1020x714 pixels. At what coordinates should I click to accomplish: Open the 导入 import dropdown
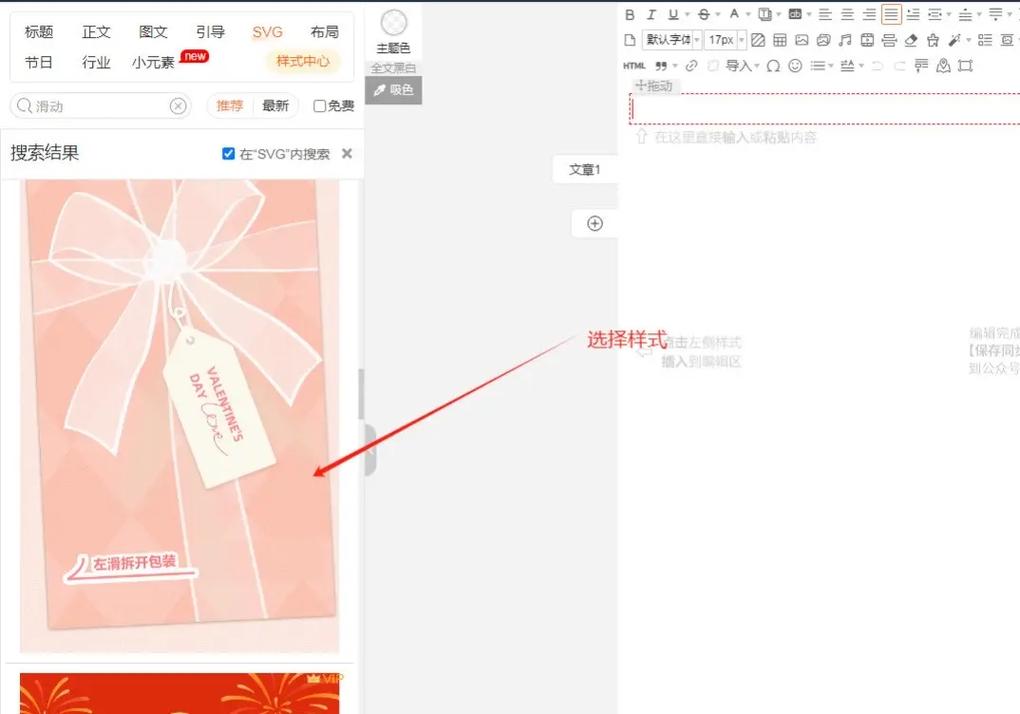pyautogui.click(x=740, y=65)
